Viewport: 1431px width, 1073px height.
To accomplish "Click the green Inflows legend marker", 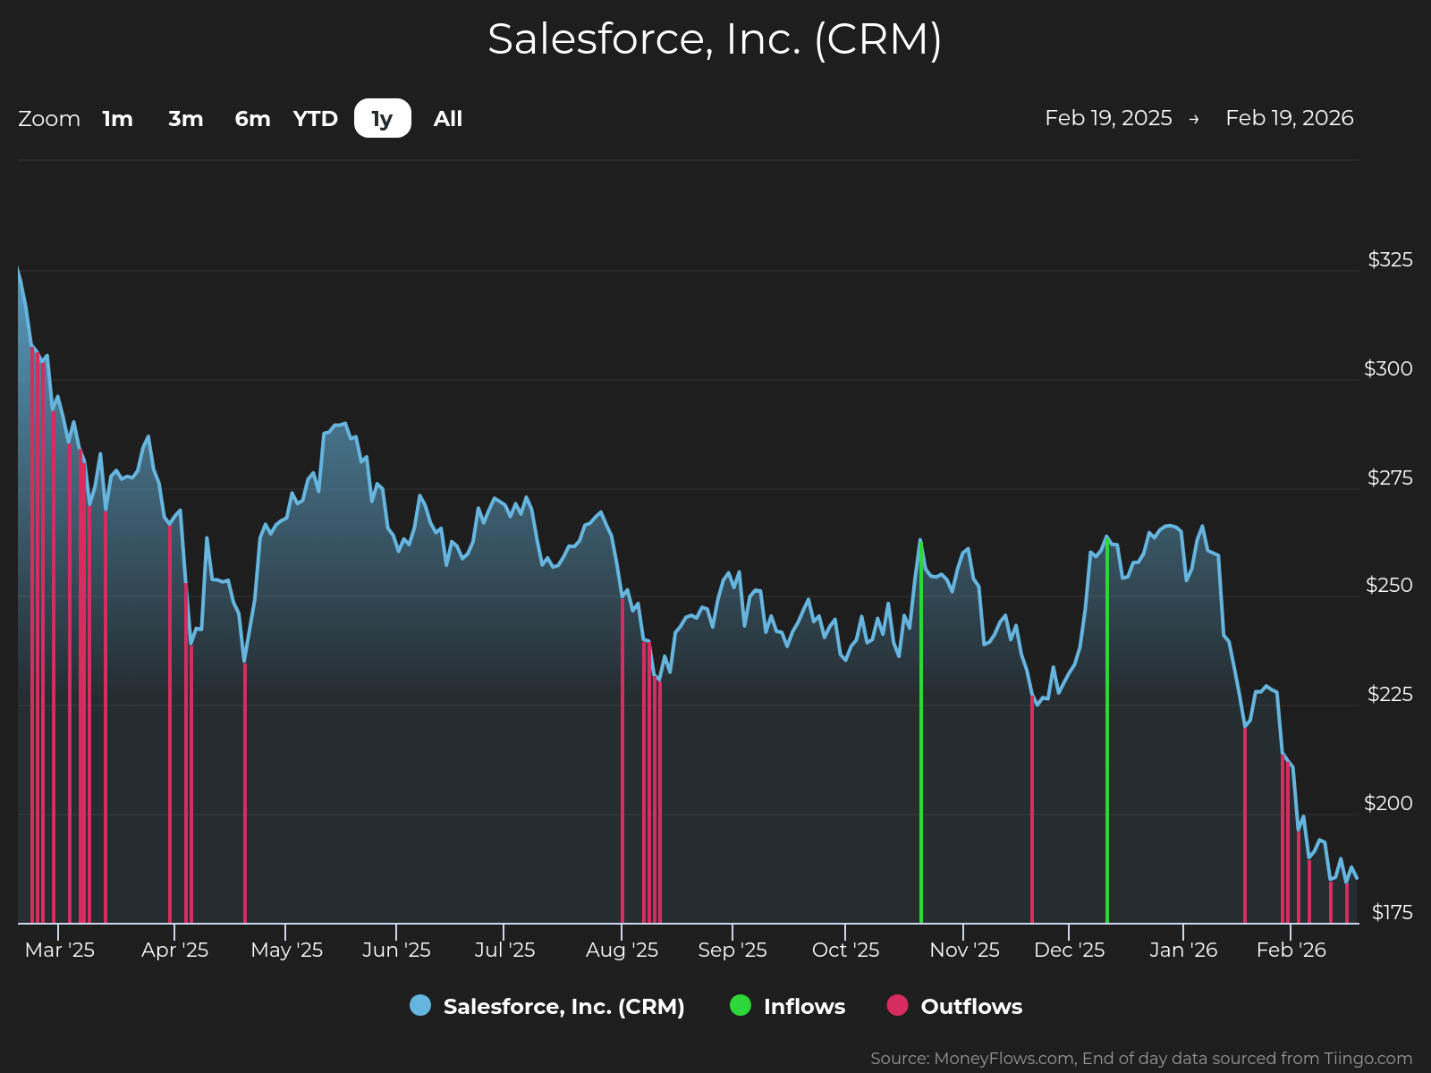I will click(x=740, y=1006).
